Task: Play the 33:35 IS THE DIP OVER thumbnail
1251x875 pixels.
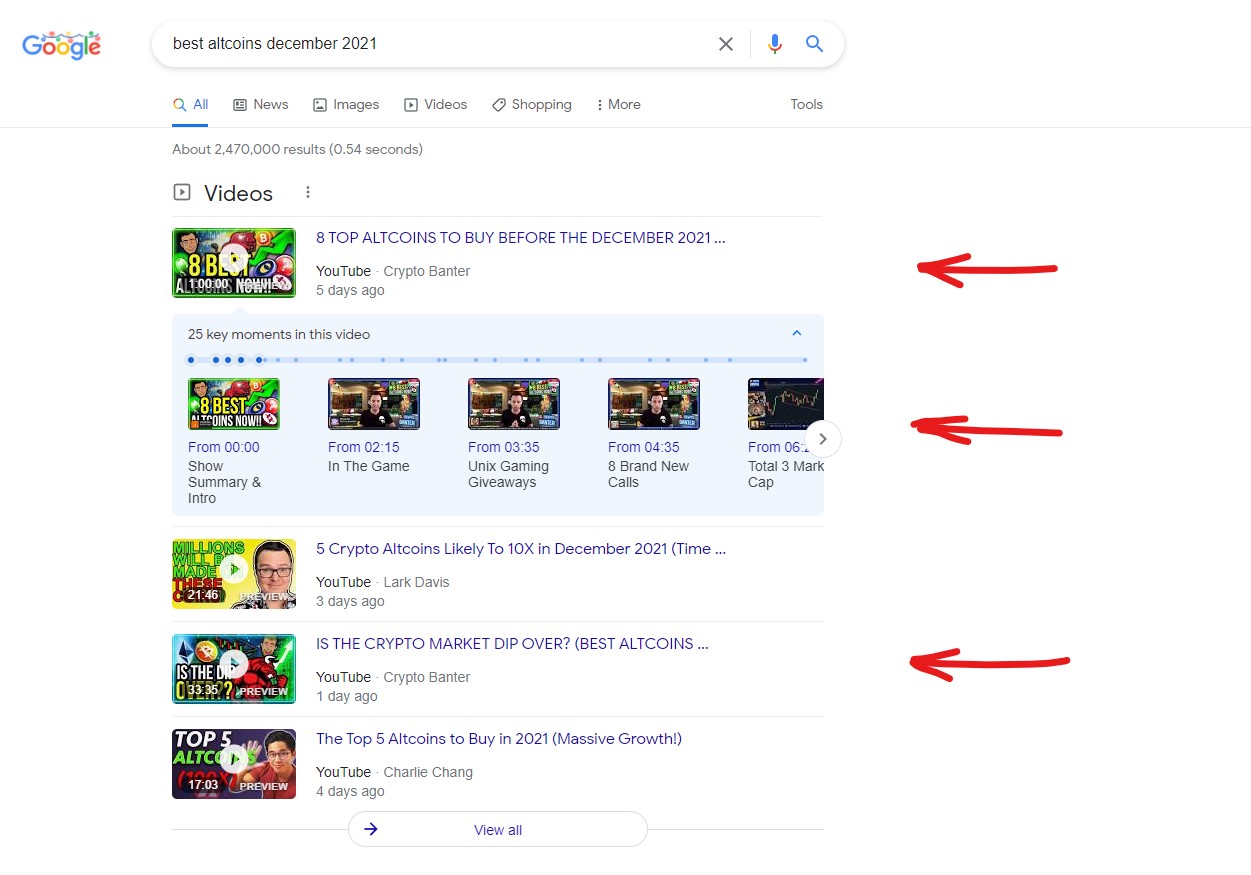Action: click(x=234, y=669)
